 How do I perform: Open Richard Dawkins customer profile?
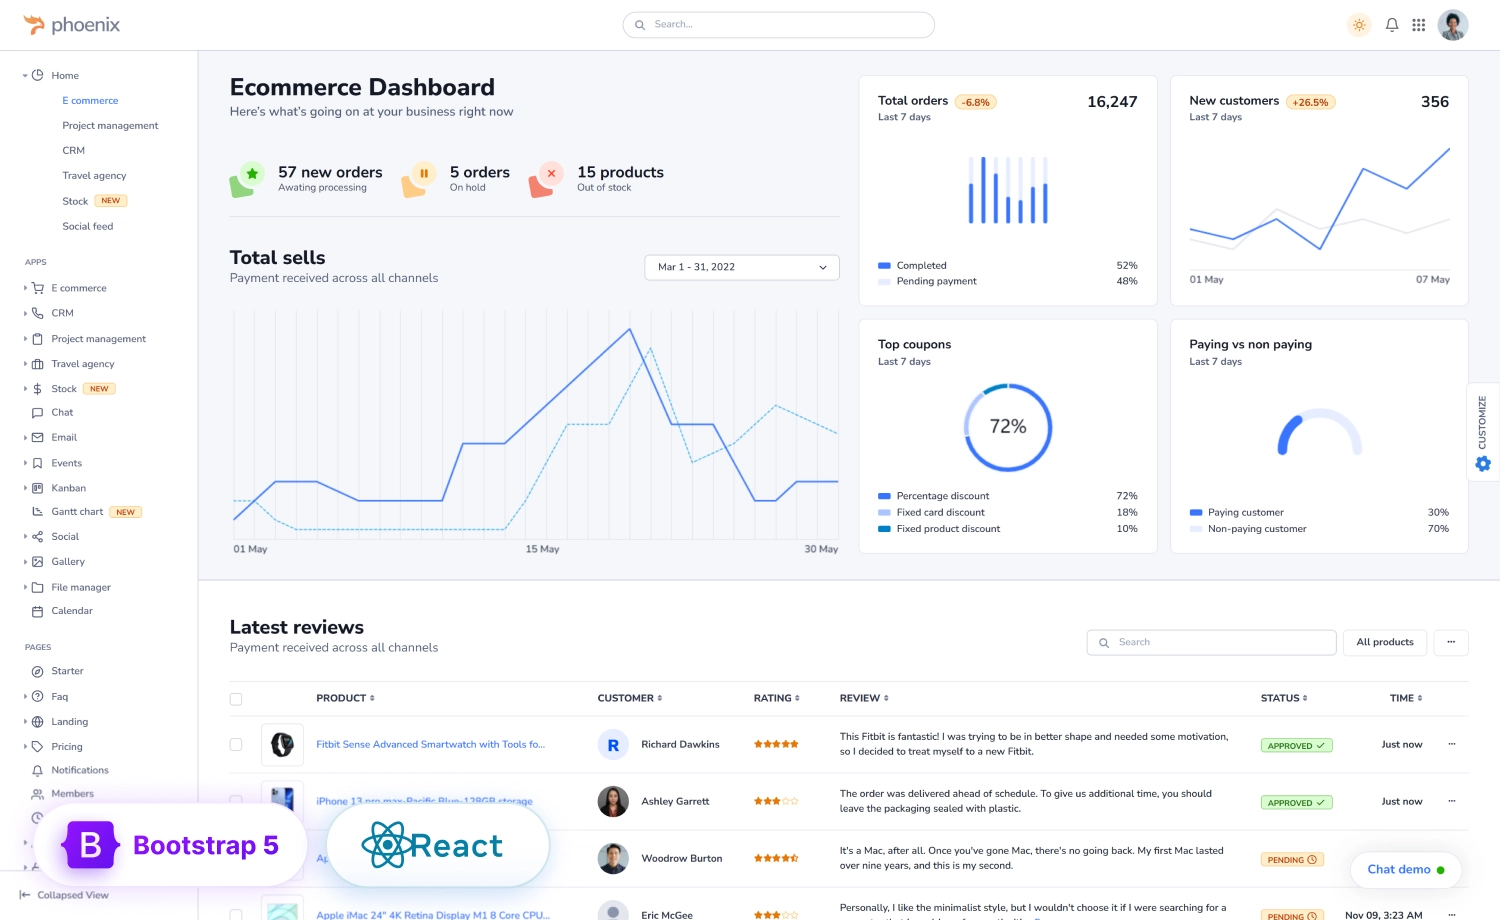click(x=680, y=745)
